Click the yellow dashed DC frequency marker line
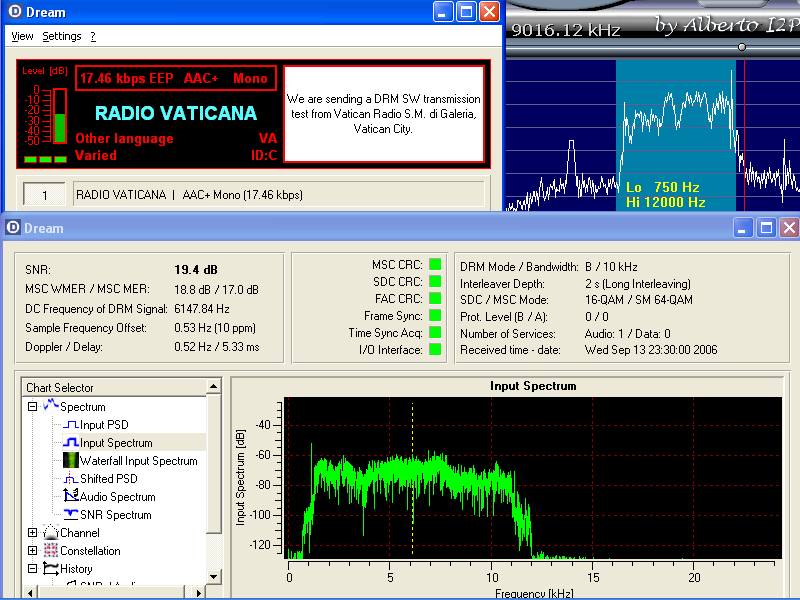 pyautogui.click(x=412, y=478)
